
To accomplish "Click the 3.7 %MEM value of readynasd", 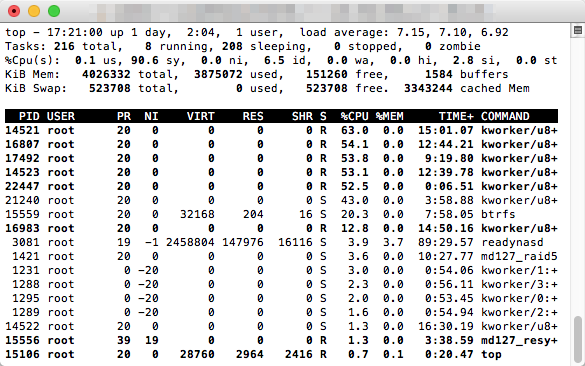I will point(393,243).
